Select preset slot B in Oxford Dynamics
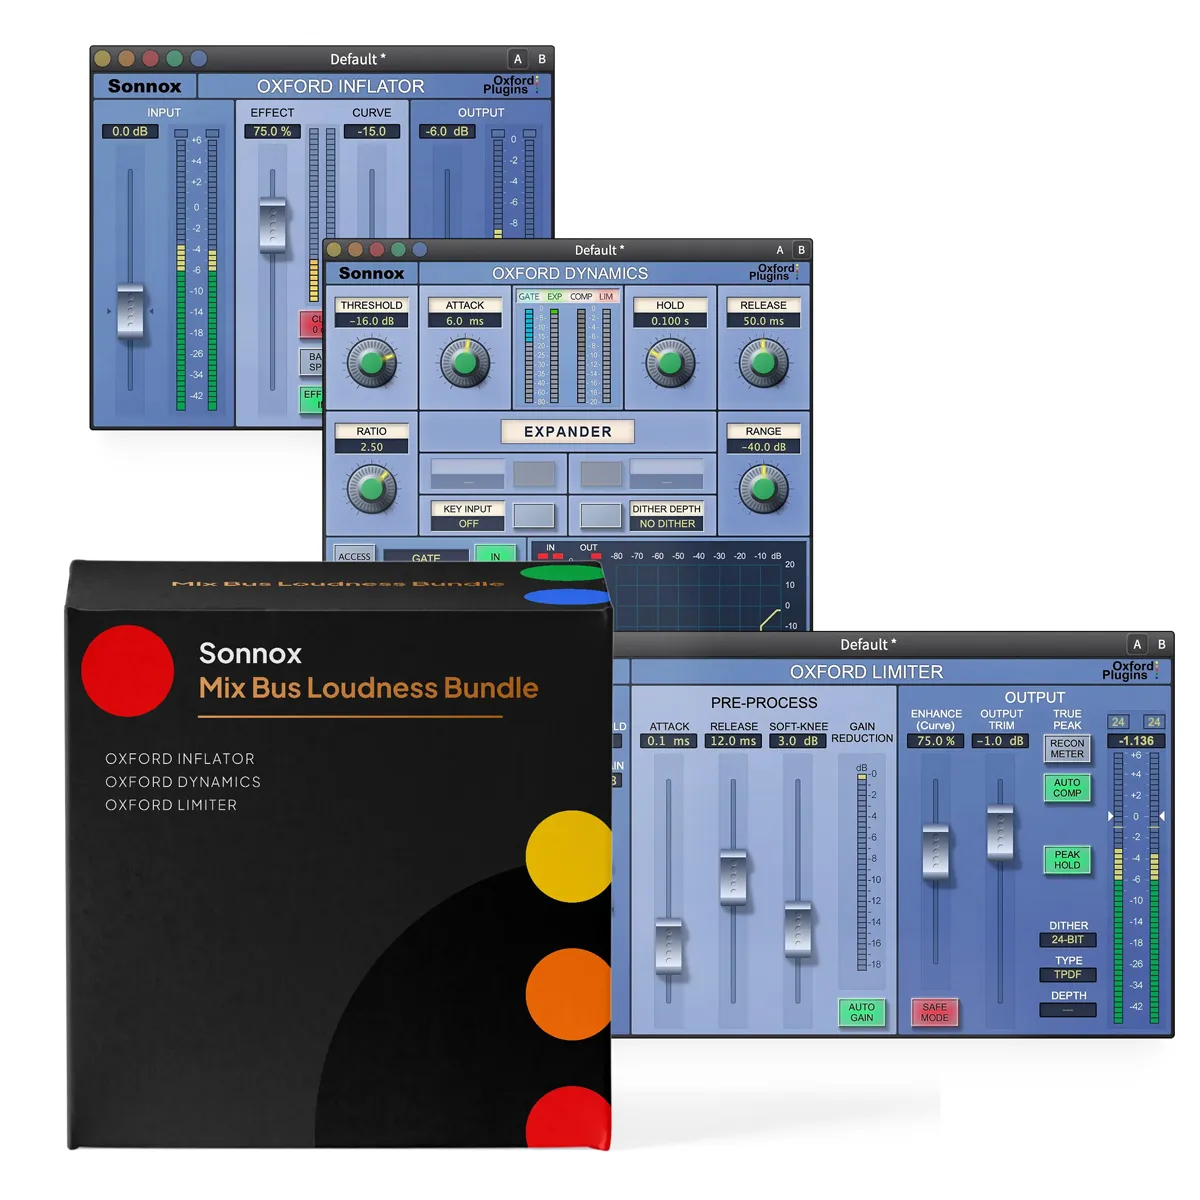Viewport: 1200px width, 1200px height. 801,250
